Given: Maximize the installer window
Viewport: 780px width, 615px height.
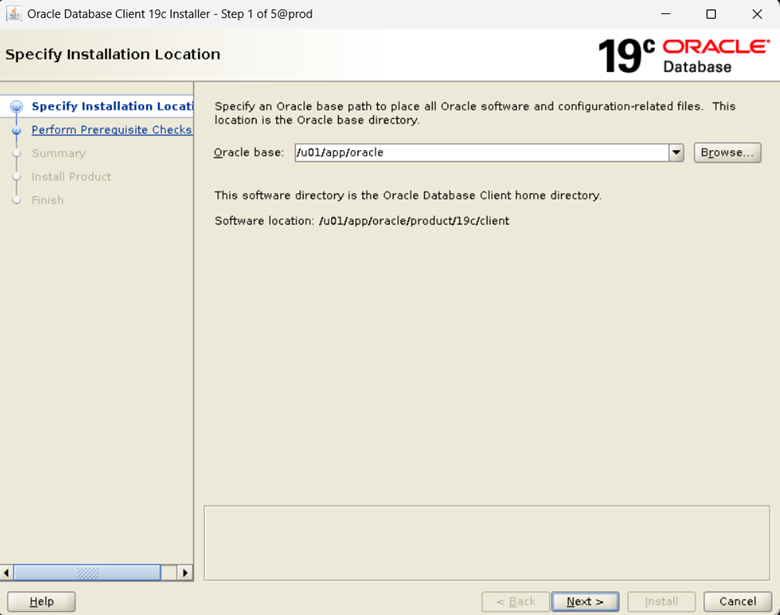Looking at the screenshot, I should pyautogui.click(x=711, y=14).
